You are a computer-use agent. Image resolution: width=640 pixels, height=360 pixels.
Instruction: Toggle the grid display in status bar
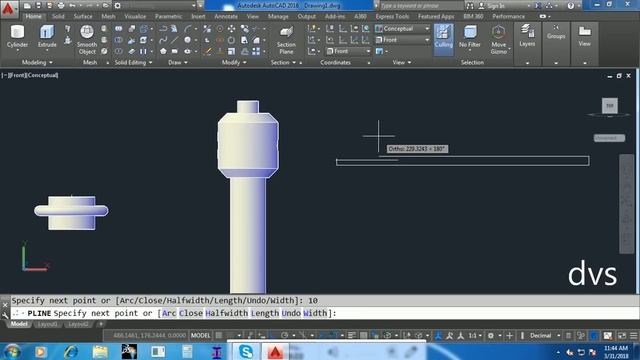click(x=219, y=336)
